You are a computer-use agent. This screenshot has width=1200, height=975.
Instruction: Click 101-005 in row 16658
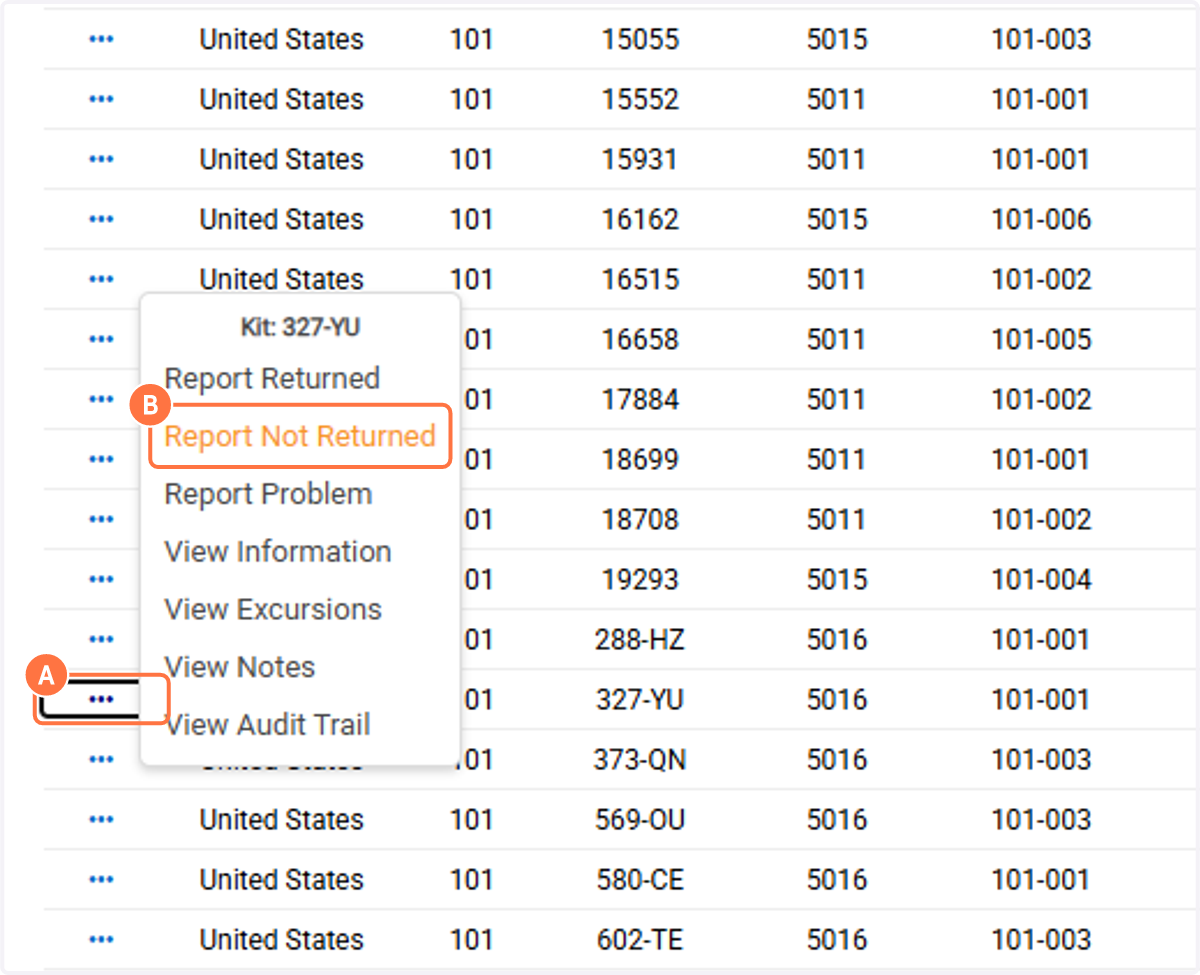click(x=1041, y=340)
